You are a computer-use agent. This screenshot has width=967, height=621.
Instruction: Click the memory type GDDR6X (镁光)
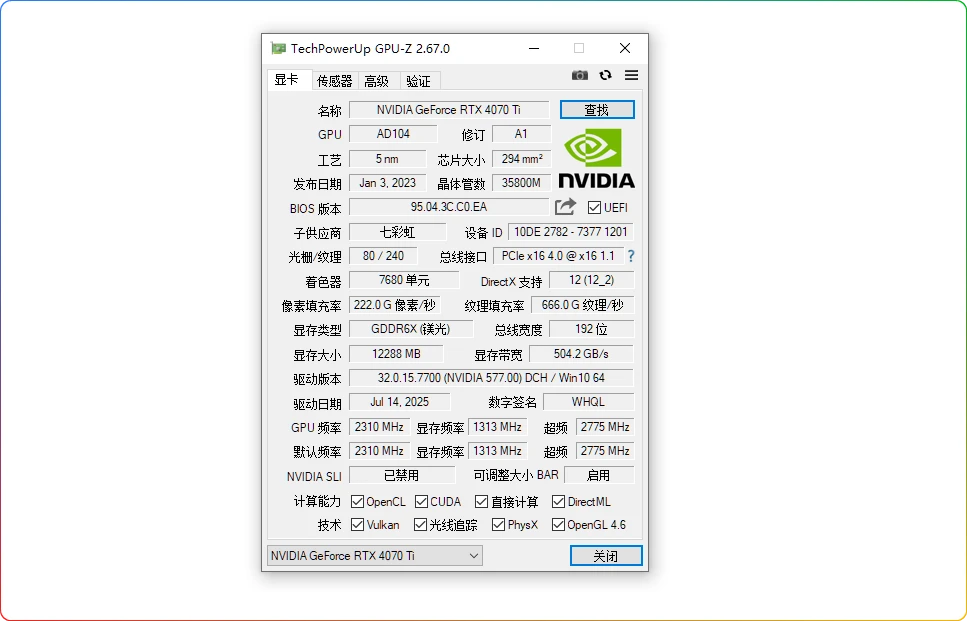(x=411, y=329)
